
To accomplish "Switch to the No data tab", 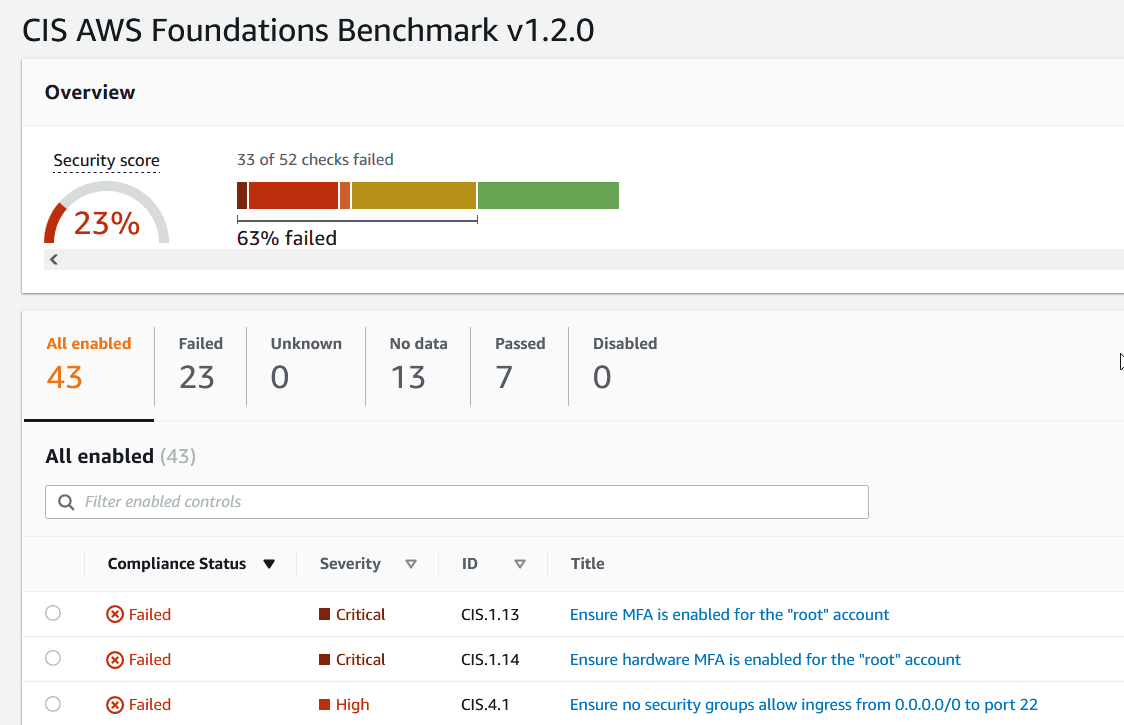I will click(x=418, y=366).
